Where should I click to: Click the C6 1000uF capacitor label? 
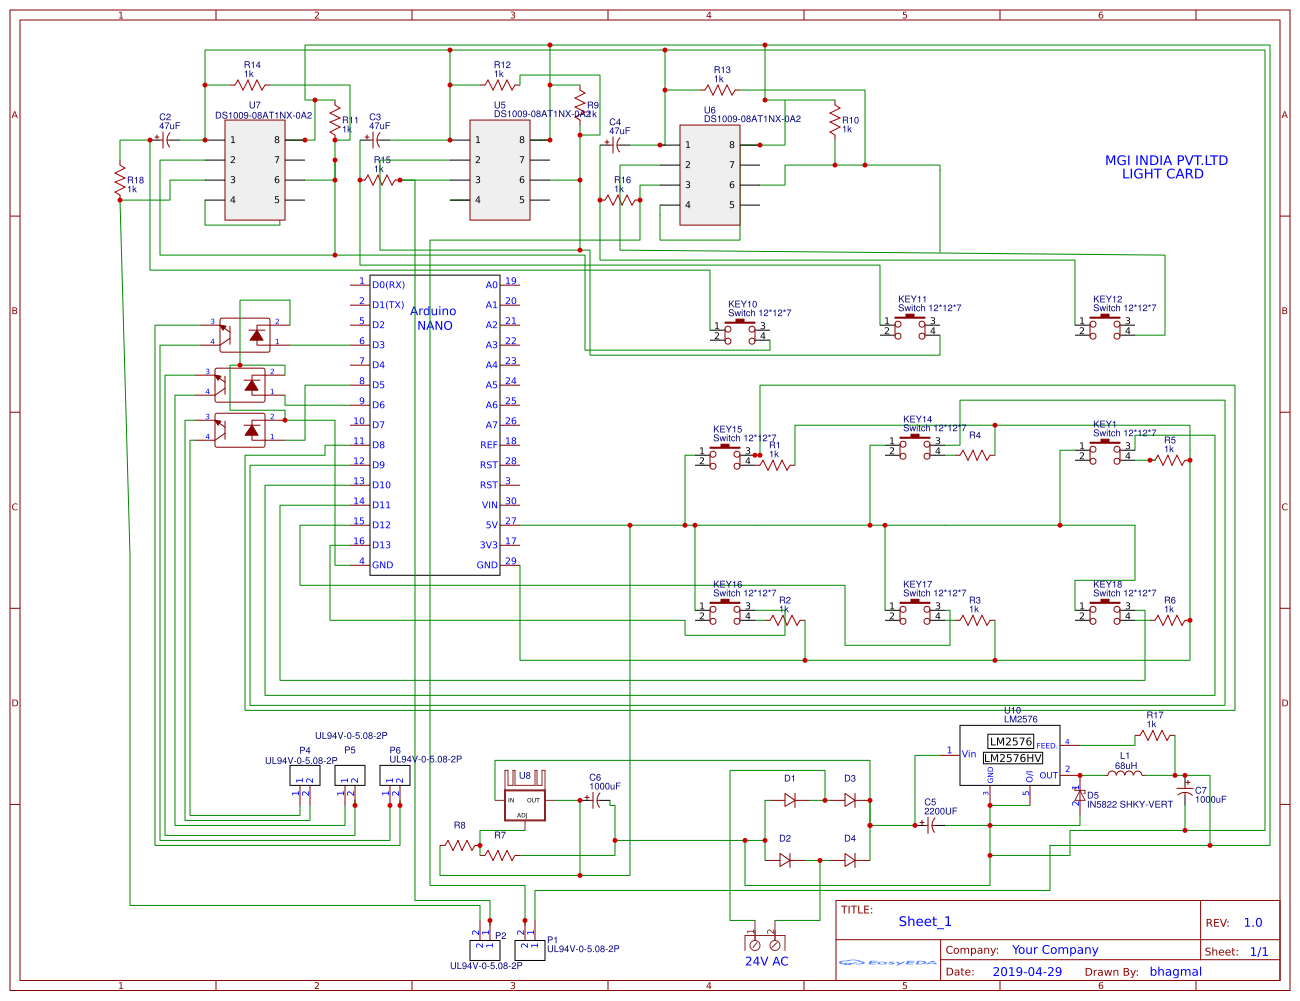click(604, 782)
